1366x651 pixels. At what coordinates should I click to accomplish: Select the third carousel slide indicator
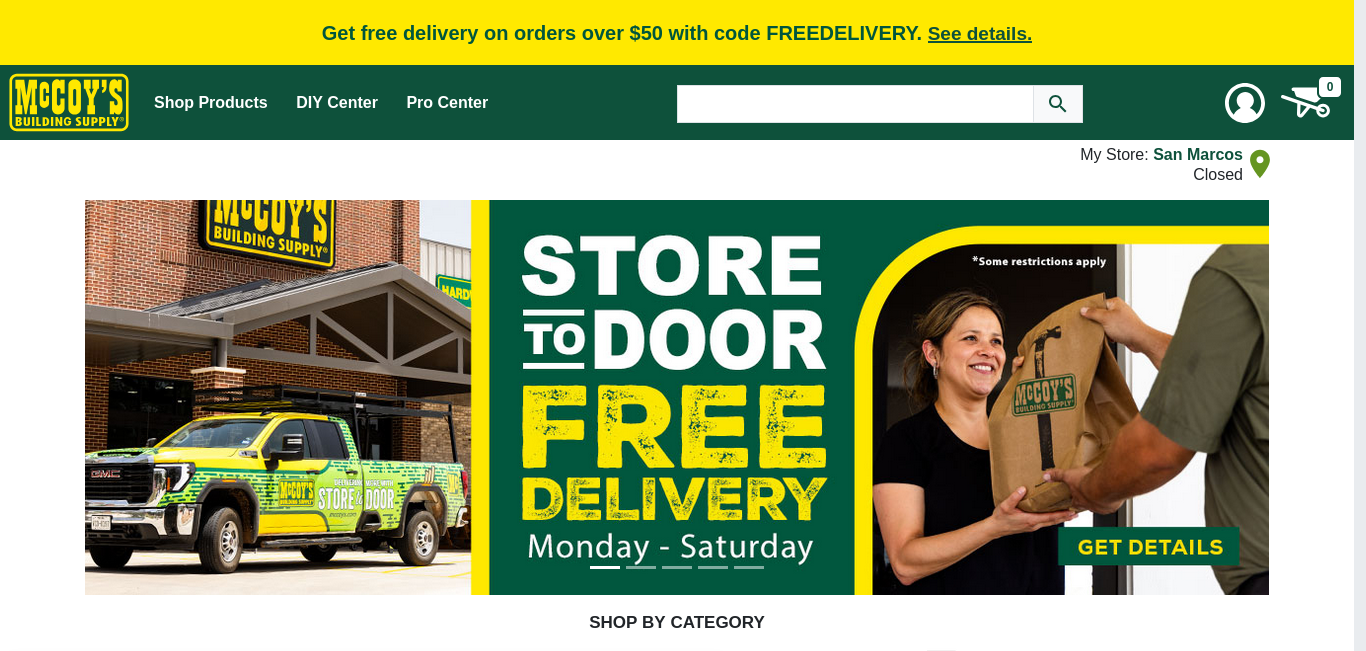point(677,567)
